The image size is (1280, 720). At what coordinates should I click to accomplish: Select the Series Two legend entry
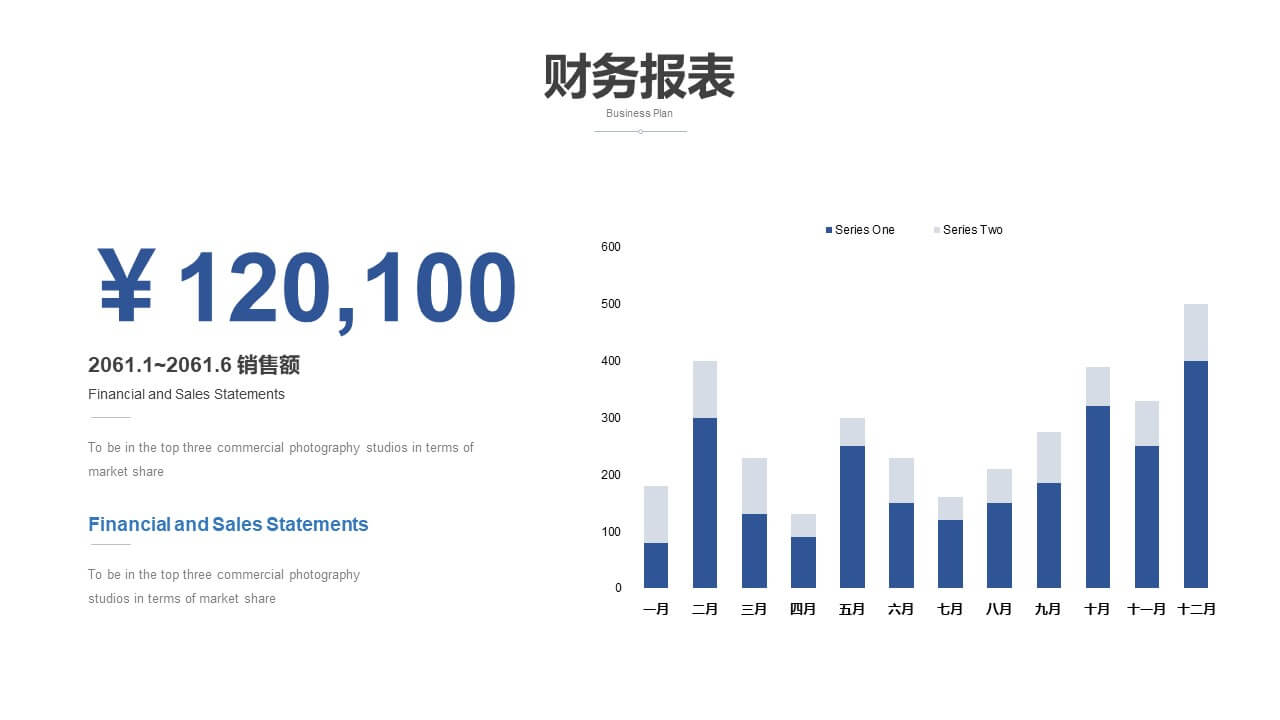click(x=968, y=230)
